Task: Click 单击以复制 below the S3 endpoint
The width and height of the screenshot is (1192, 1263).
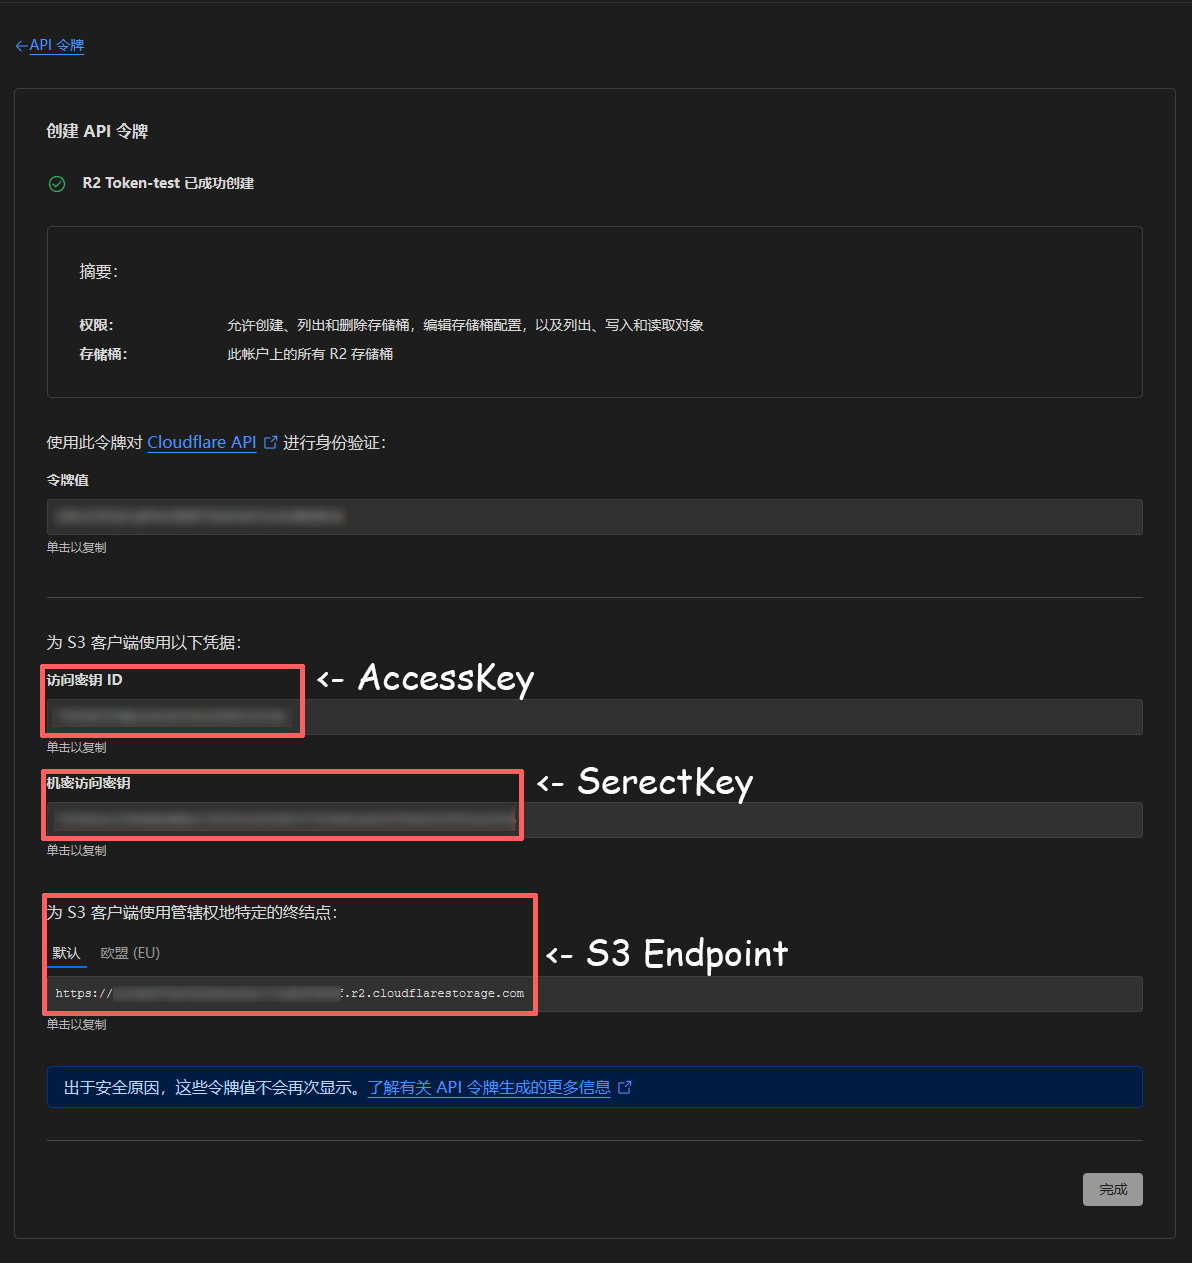Action: pyautogui.click(x=76, y=1025)
